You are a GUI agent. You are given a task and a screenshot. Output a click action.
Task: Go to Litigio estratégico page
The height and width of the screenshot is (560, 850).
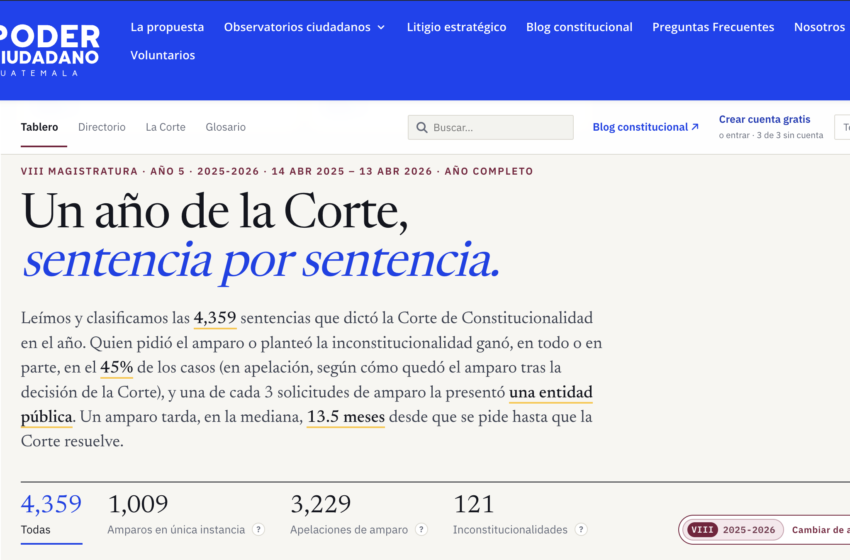pos(456,27)
